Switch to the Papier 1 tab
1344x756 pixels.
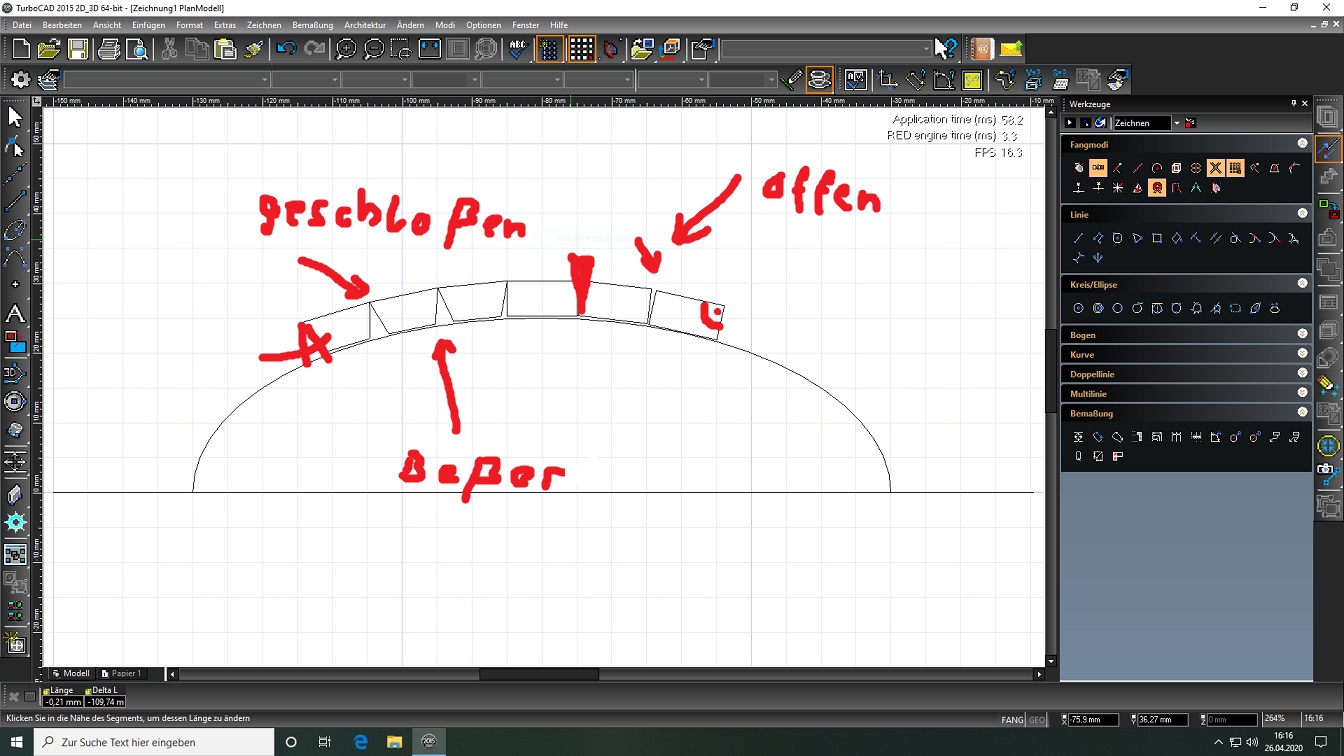pos(122,674)
